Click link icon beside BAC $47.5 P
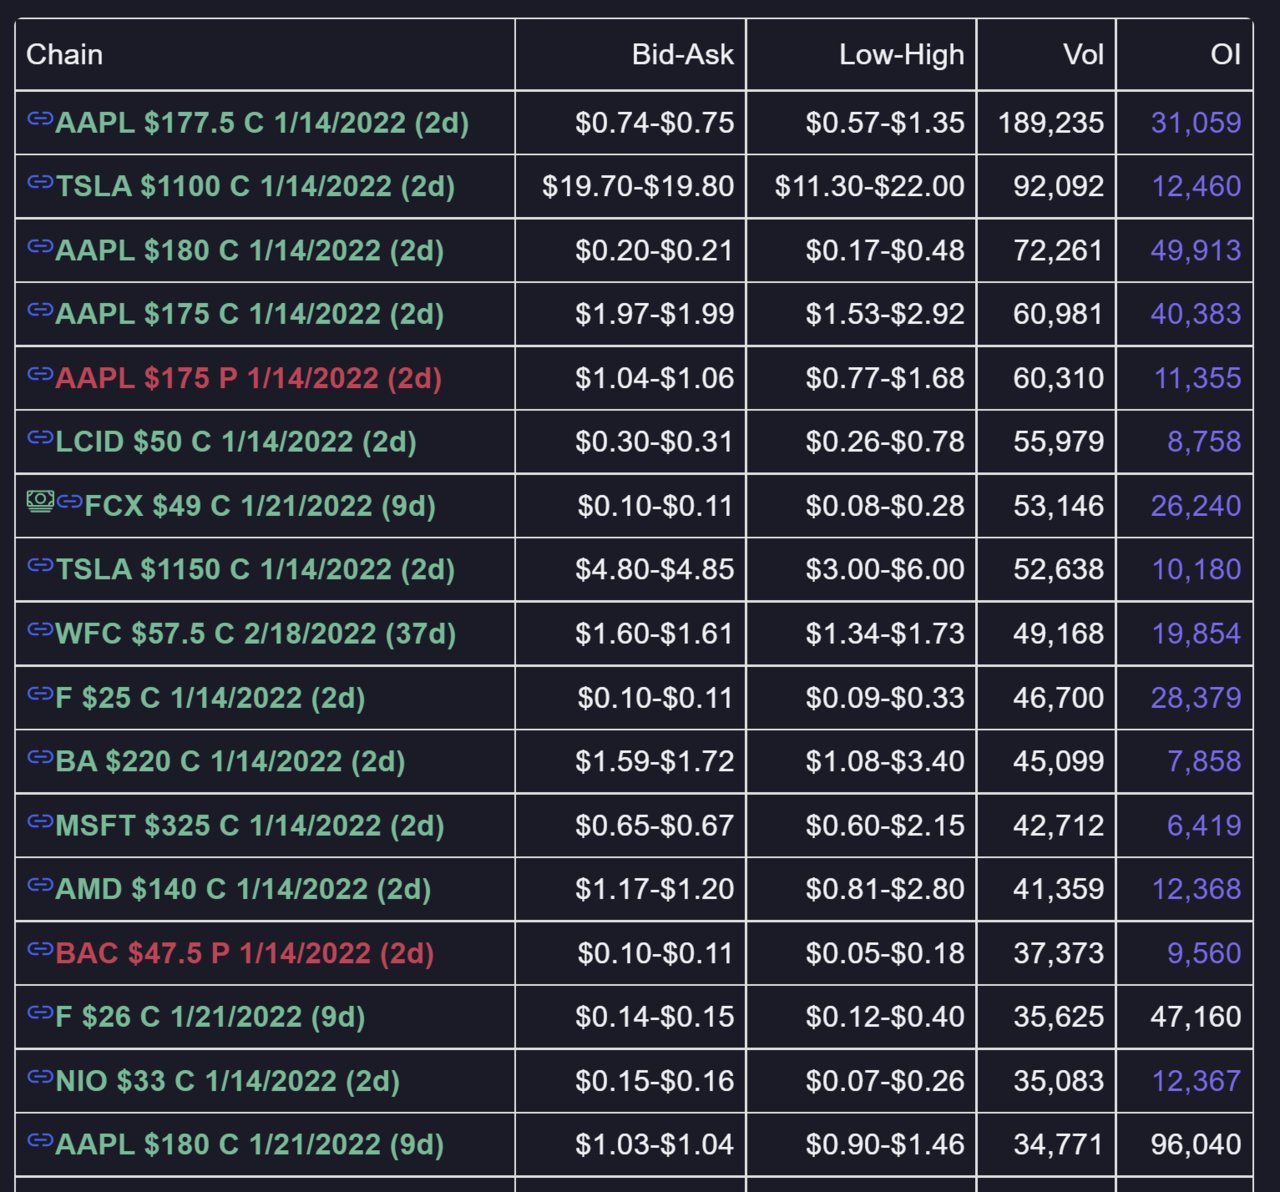 coord(40,948)
